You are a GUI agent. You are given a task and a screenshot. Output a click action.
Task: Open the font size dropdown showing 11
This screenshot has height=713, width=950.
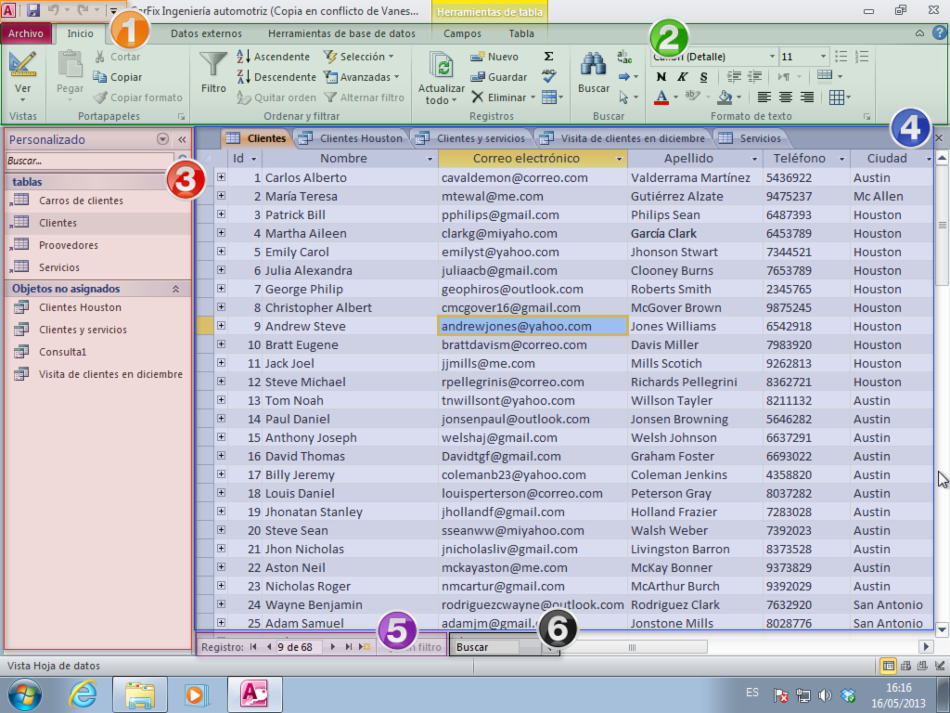pyautogui.click(x=822, y=56)
